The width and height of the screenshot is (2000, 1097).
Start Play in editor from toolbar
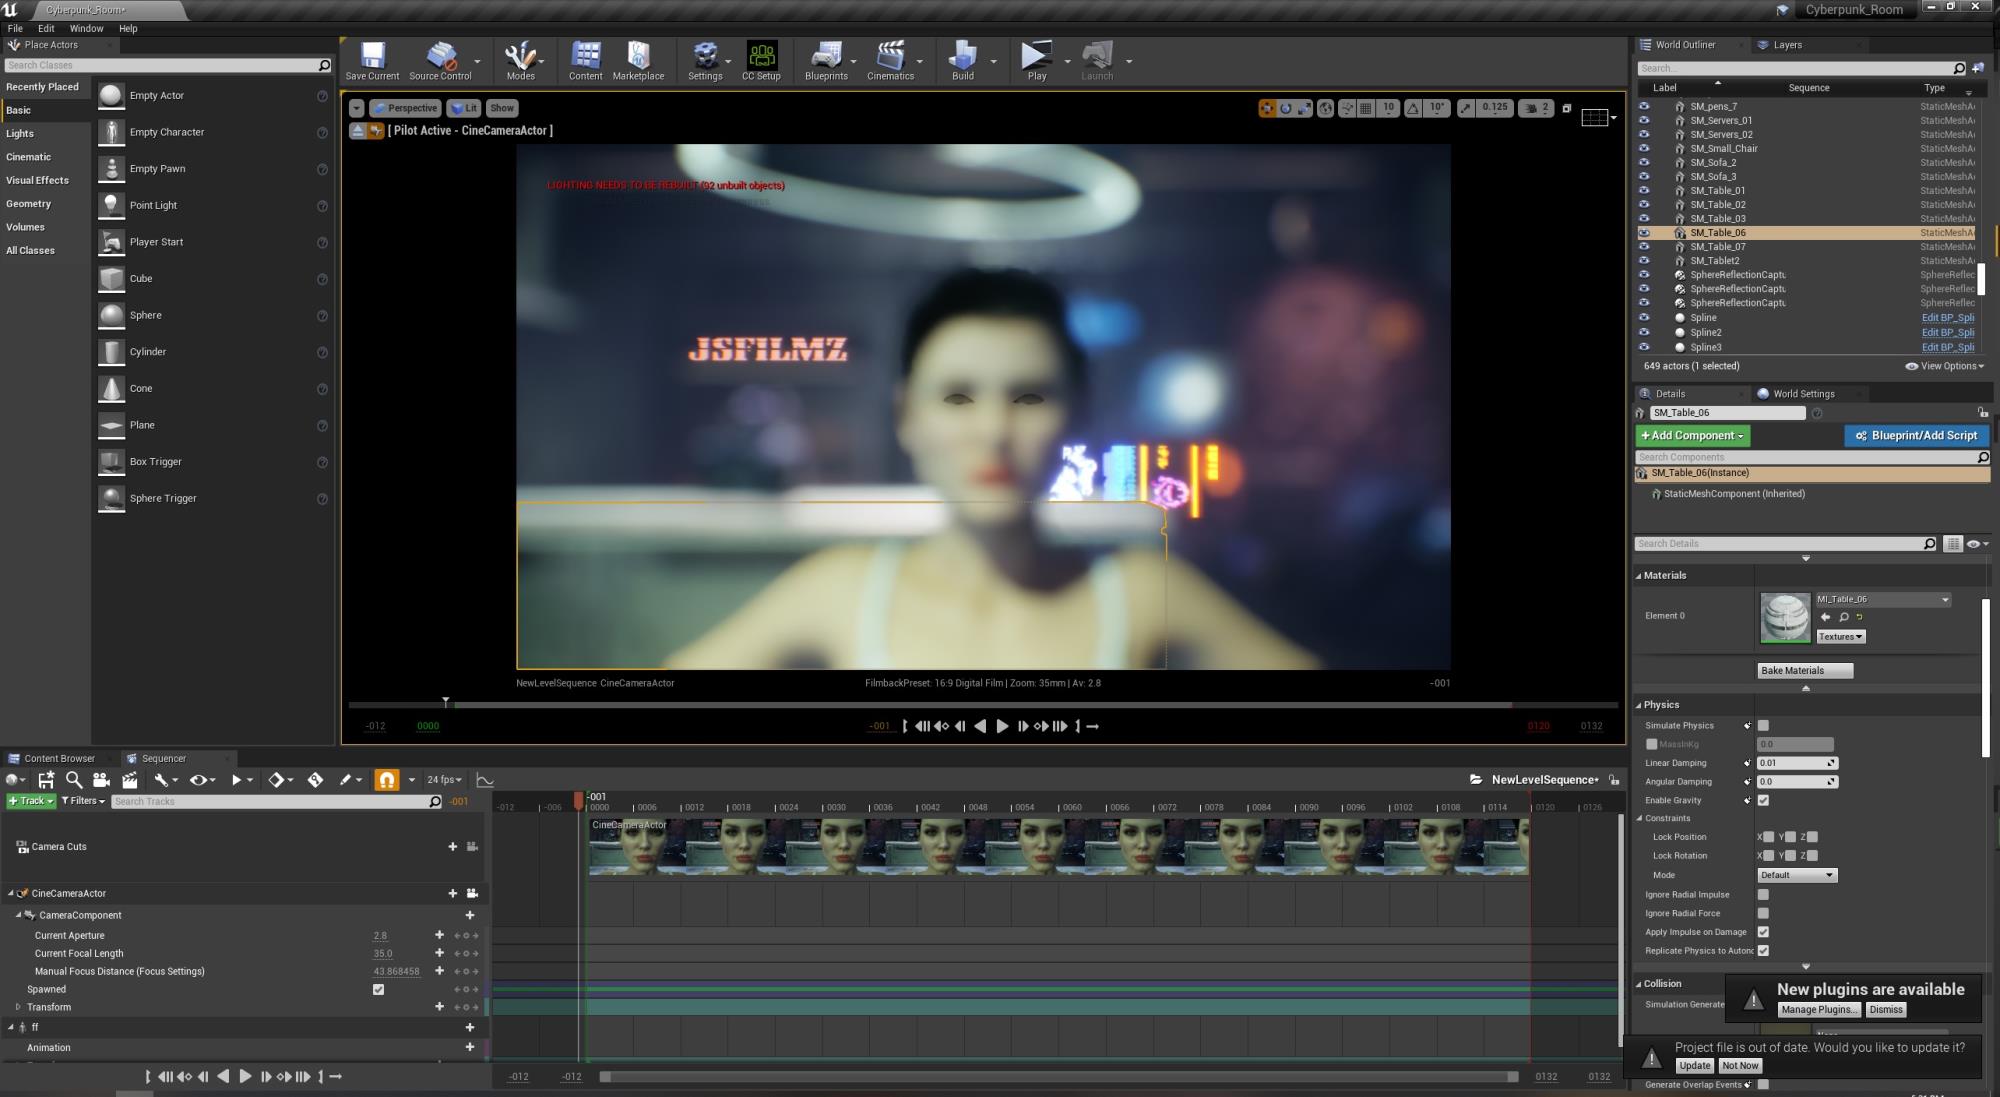(x=1037, y=61)
